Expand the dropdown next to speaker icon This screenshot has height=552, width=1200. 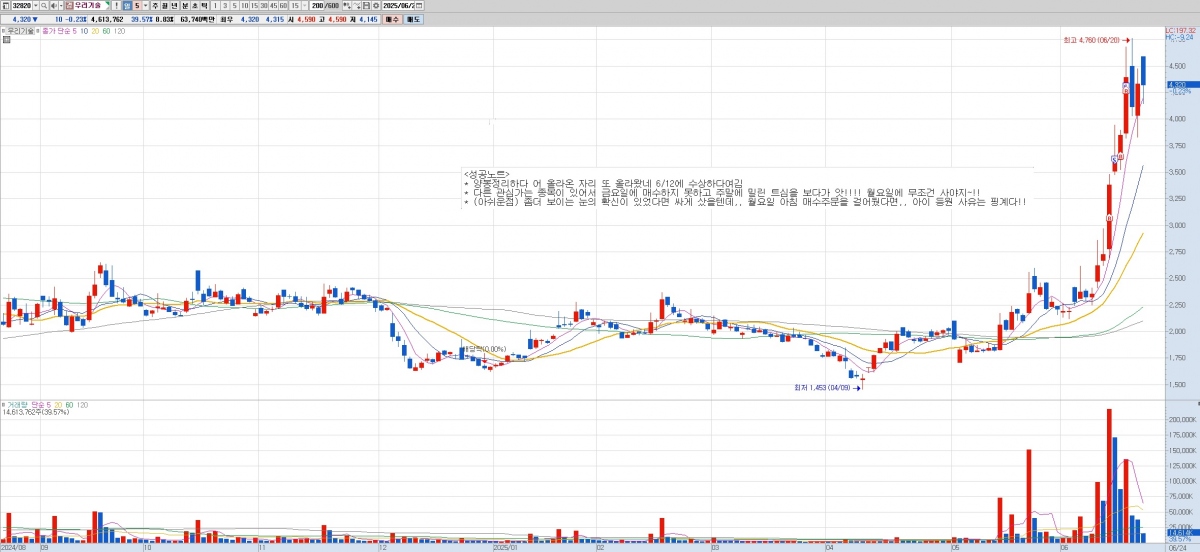coord(62,5)
